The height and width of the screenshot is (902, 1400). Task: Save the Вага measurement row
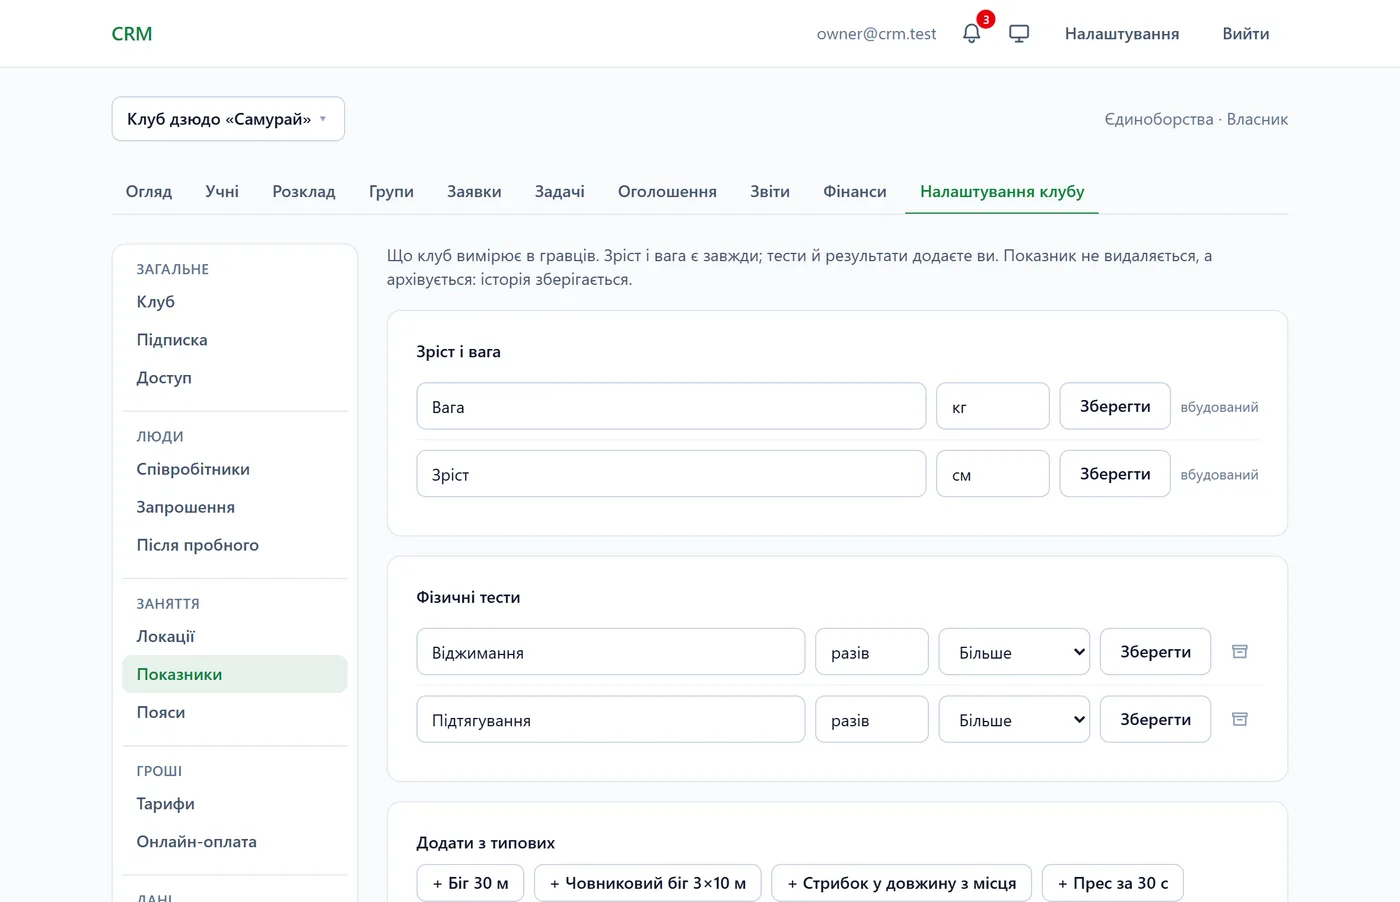(x=1115, y=407)
